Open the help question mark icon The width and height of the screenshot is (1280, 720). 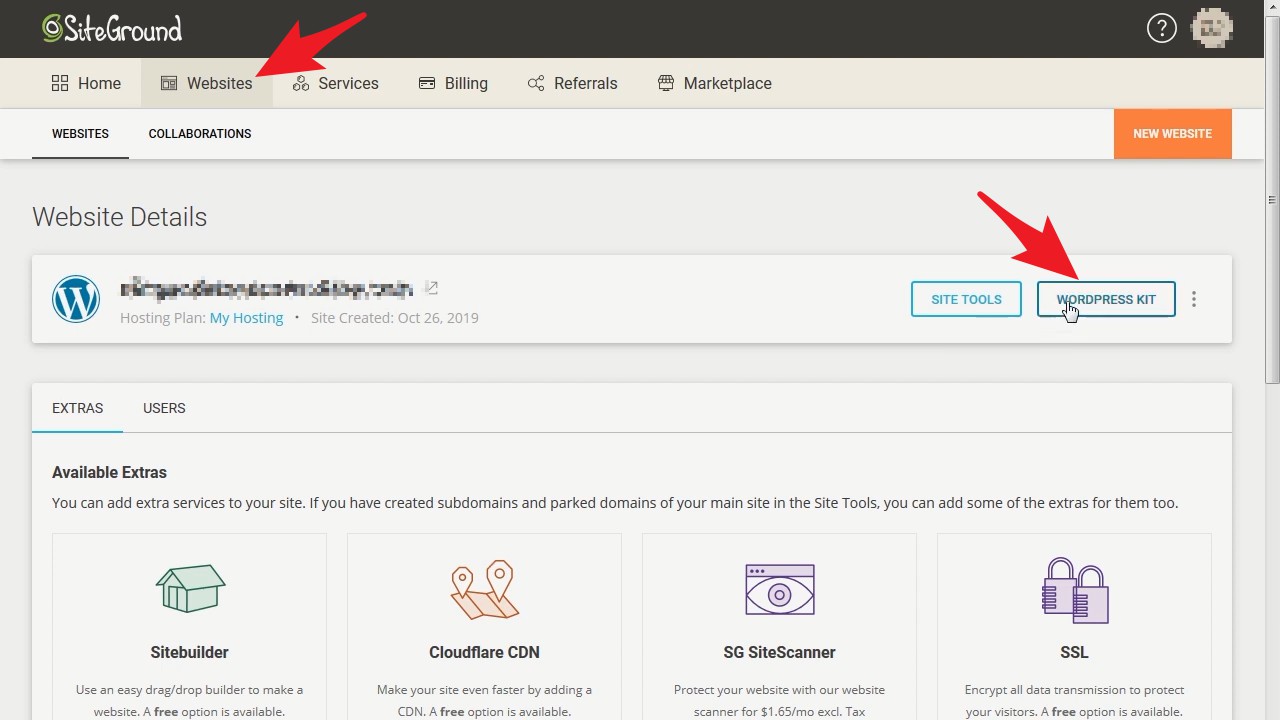point(1161,28)
